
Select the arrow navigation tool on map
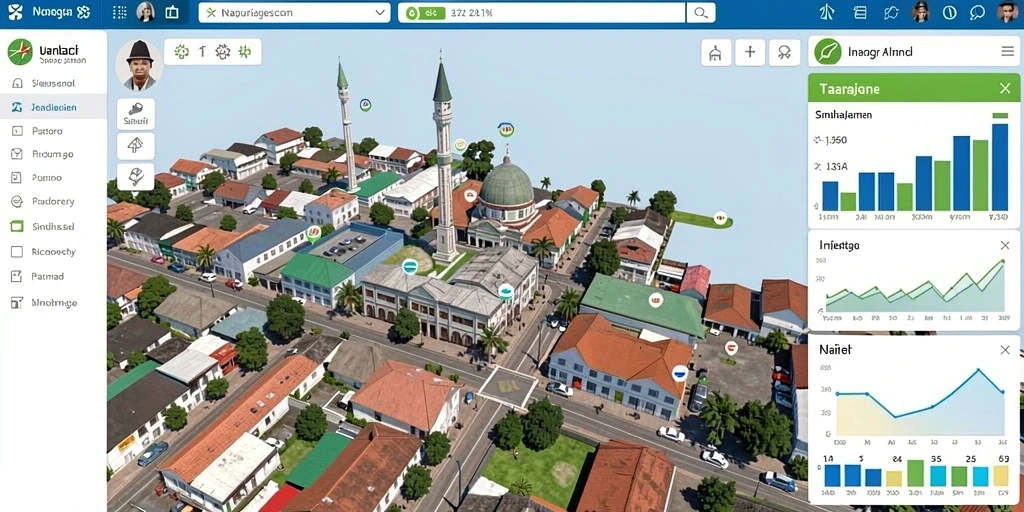pyautogui.click(x=135, y=146)
